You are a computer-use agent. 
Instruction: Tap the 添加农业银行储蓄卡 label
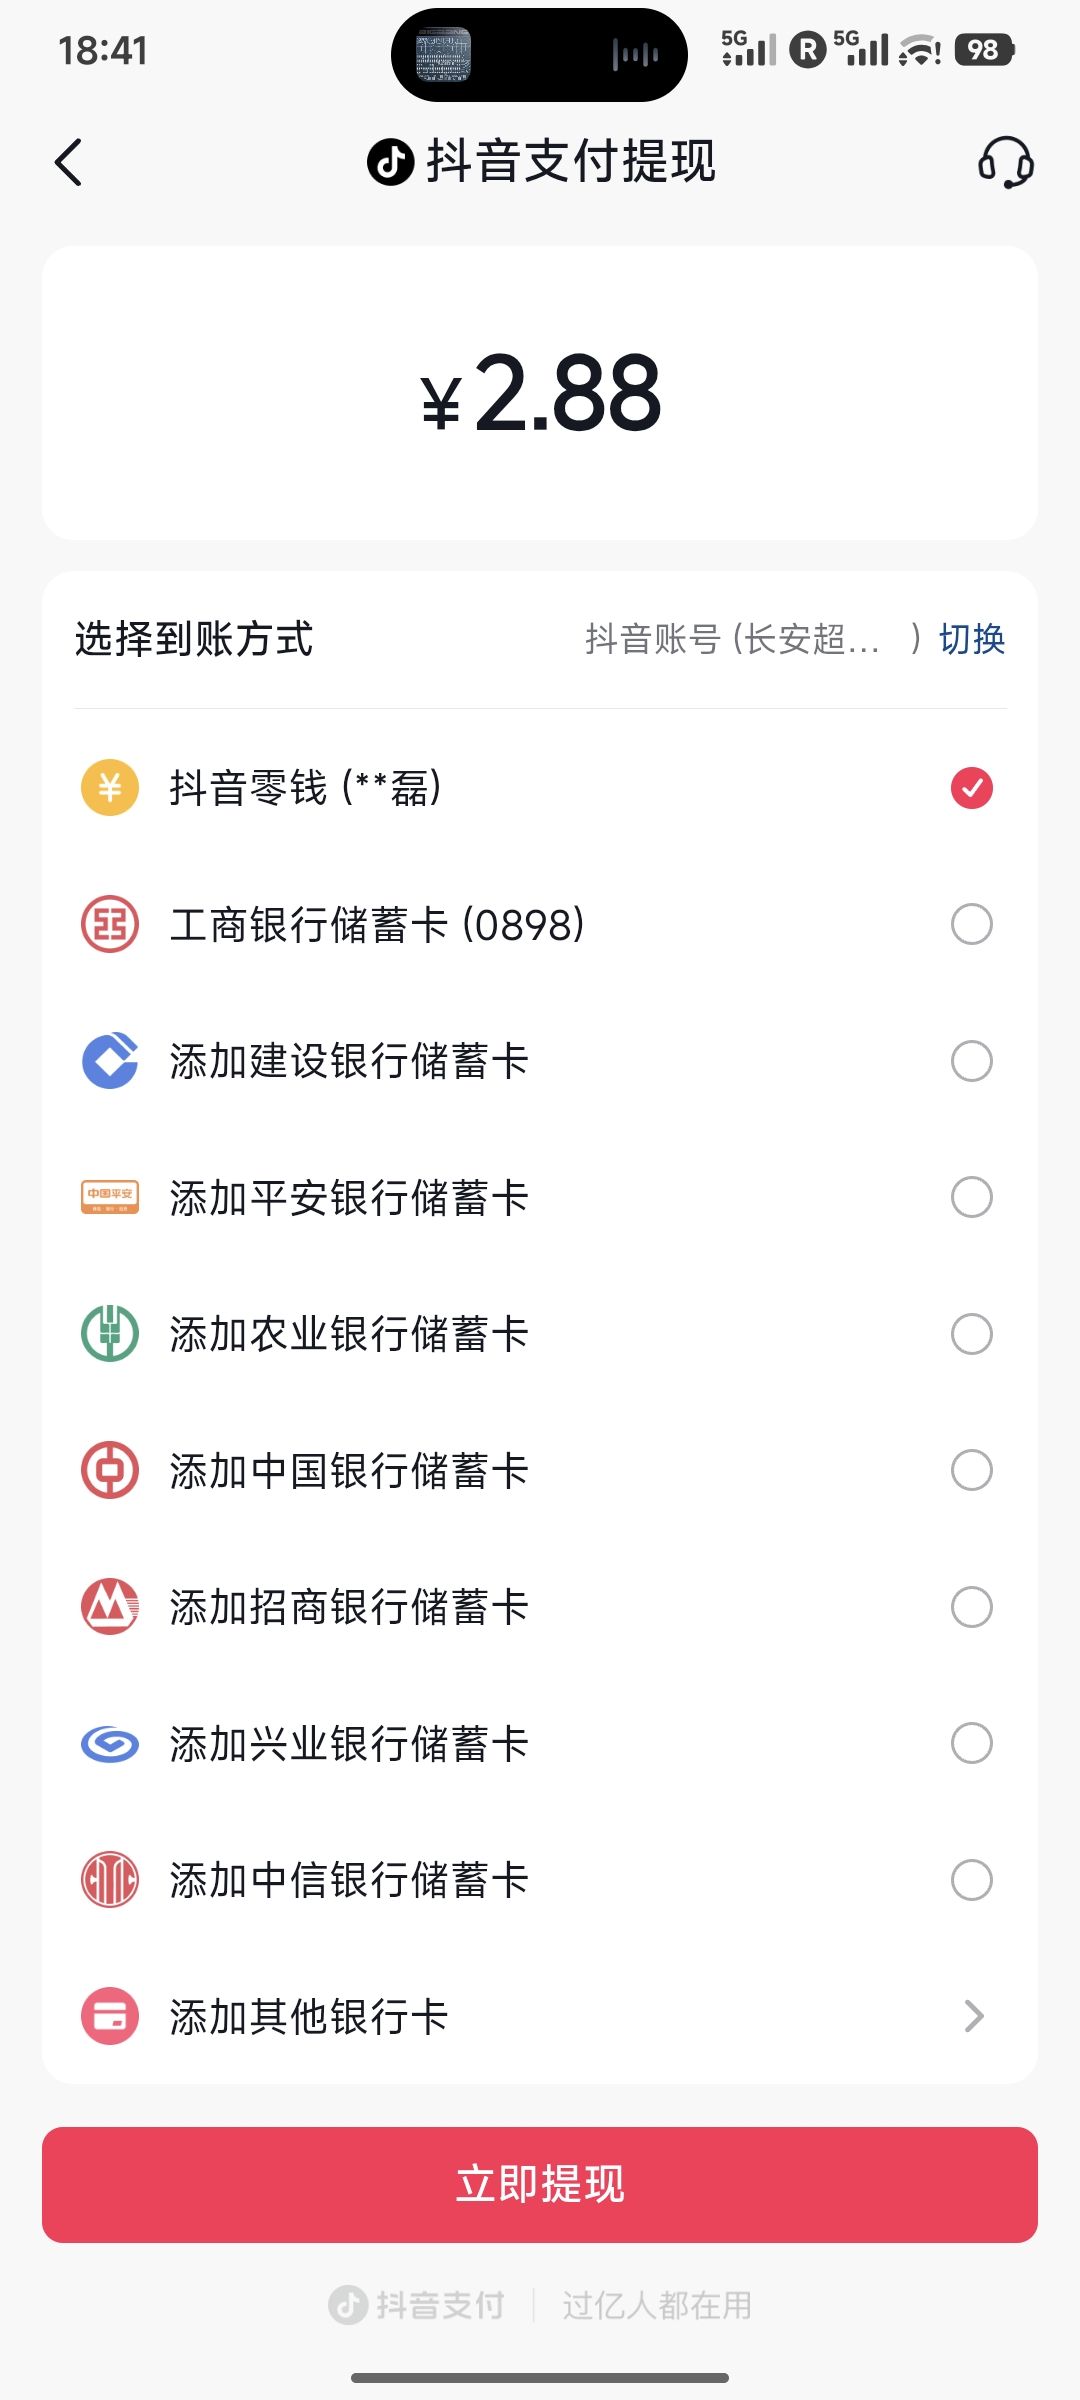coord(348,1334)
